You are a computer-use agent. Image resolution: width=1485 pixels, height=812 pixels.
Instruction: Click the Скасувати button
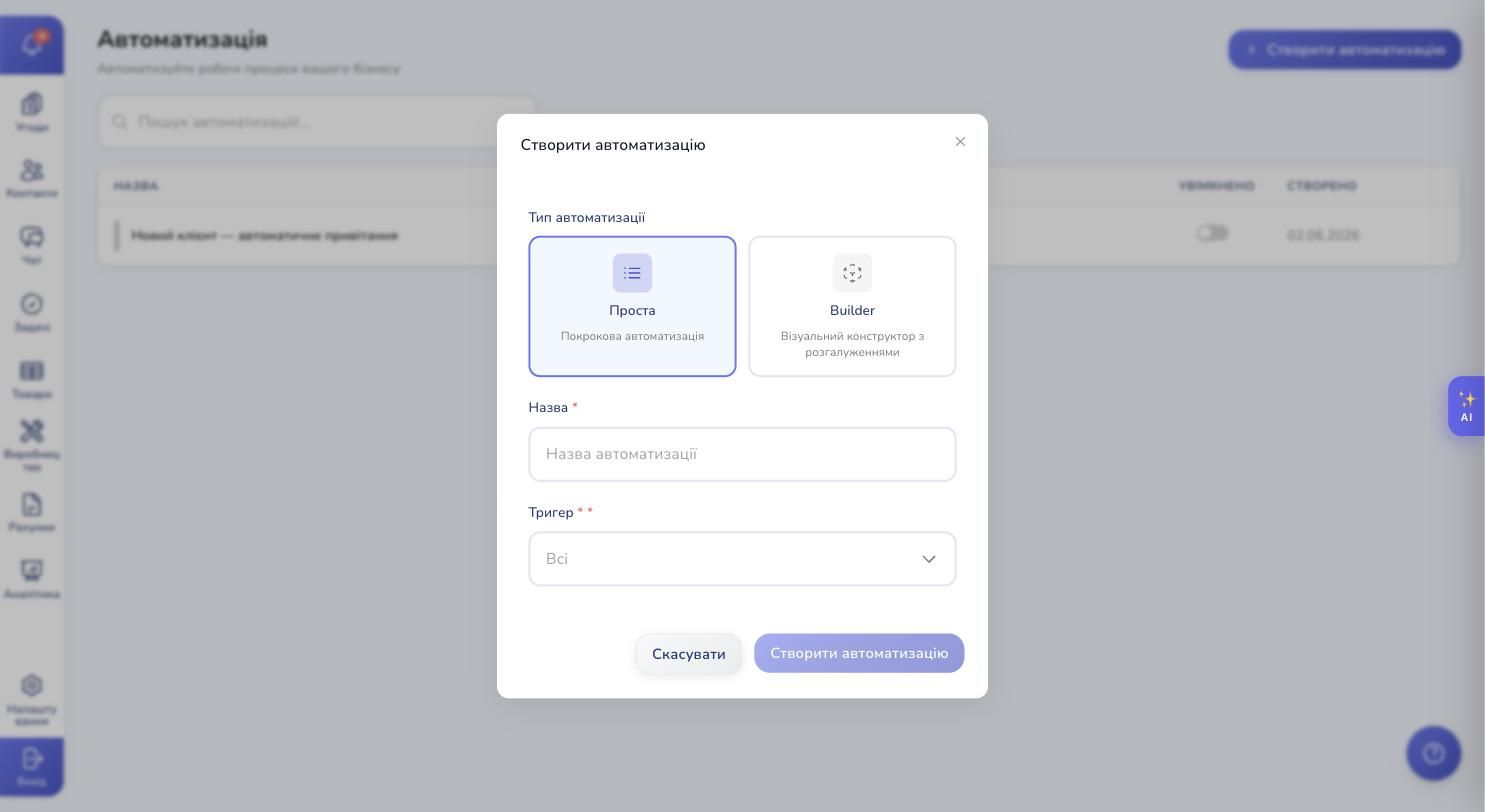coord(689,654)
